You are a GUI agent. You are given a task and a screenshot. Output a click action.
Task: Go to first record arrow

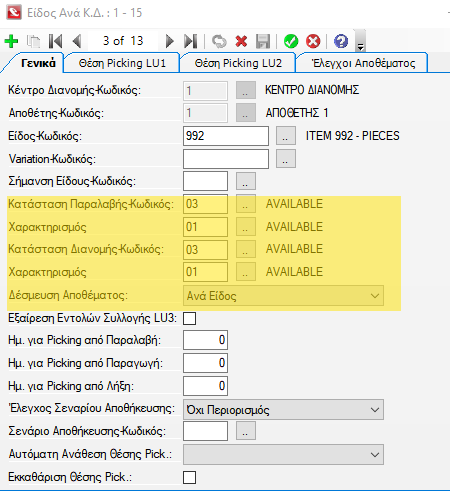55,41
